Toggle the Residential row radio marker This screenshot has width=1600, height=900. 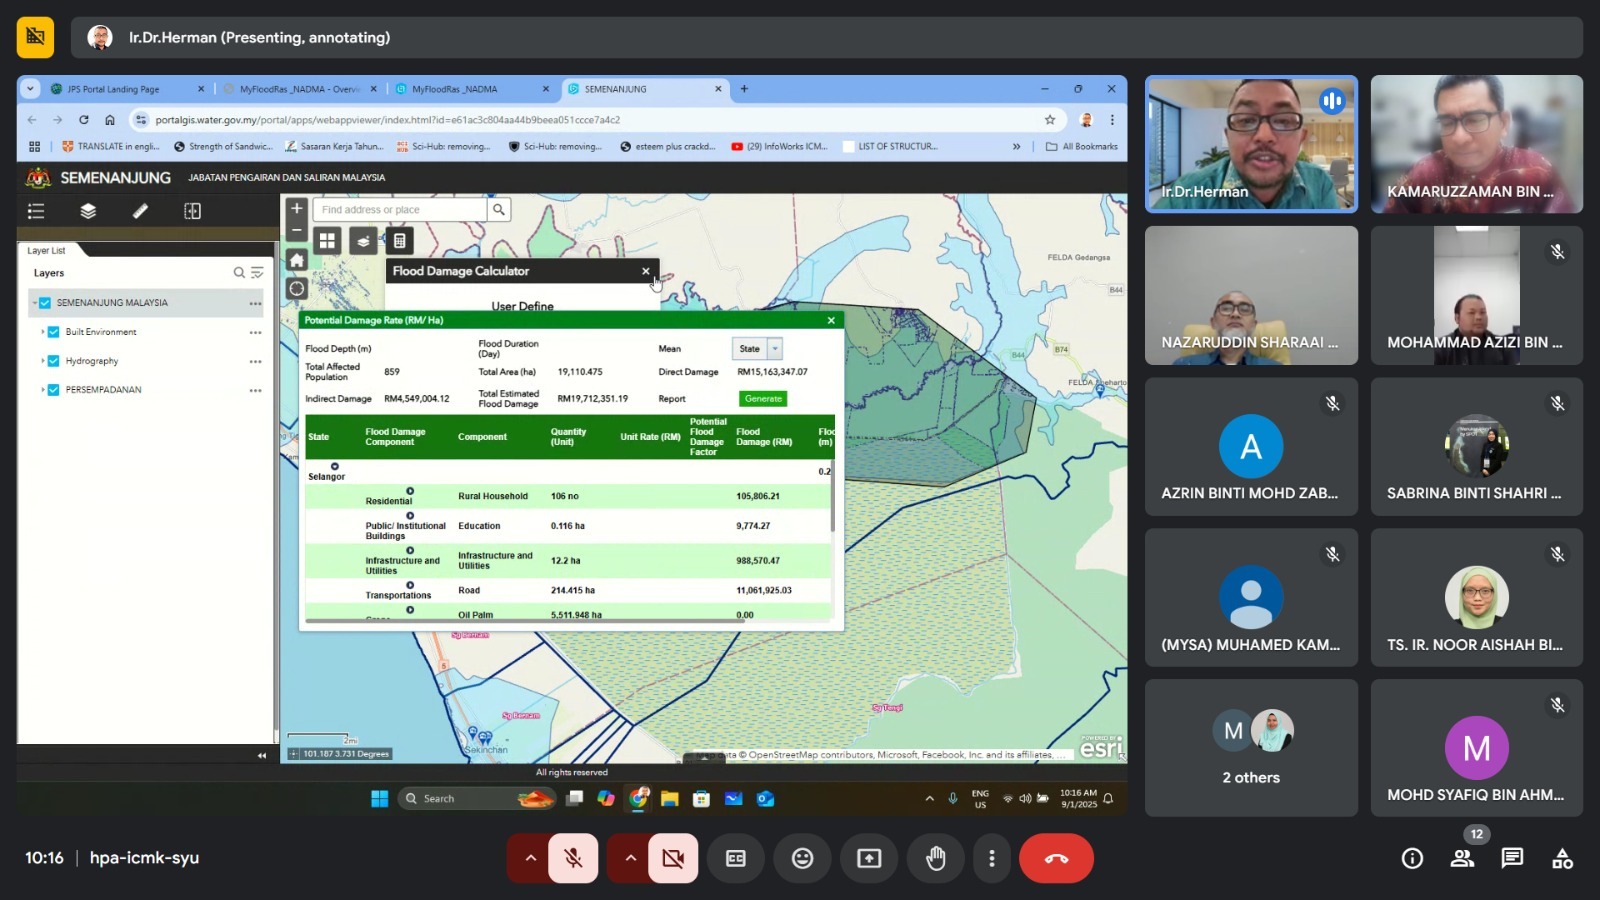pos(410,491)
